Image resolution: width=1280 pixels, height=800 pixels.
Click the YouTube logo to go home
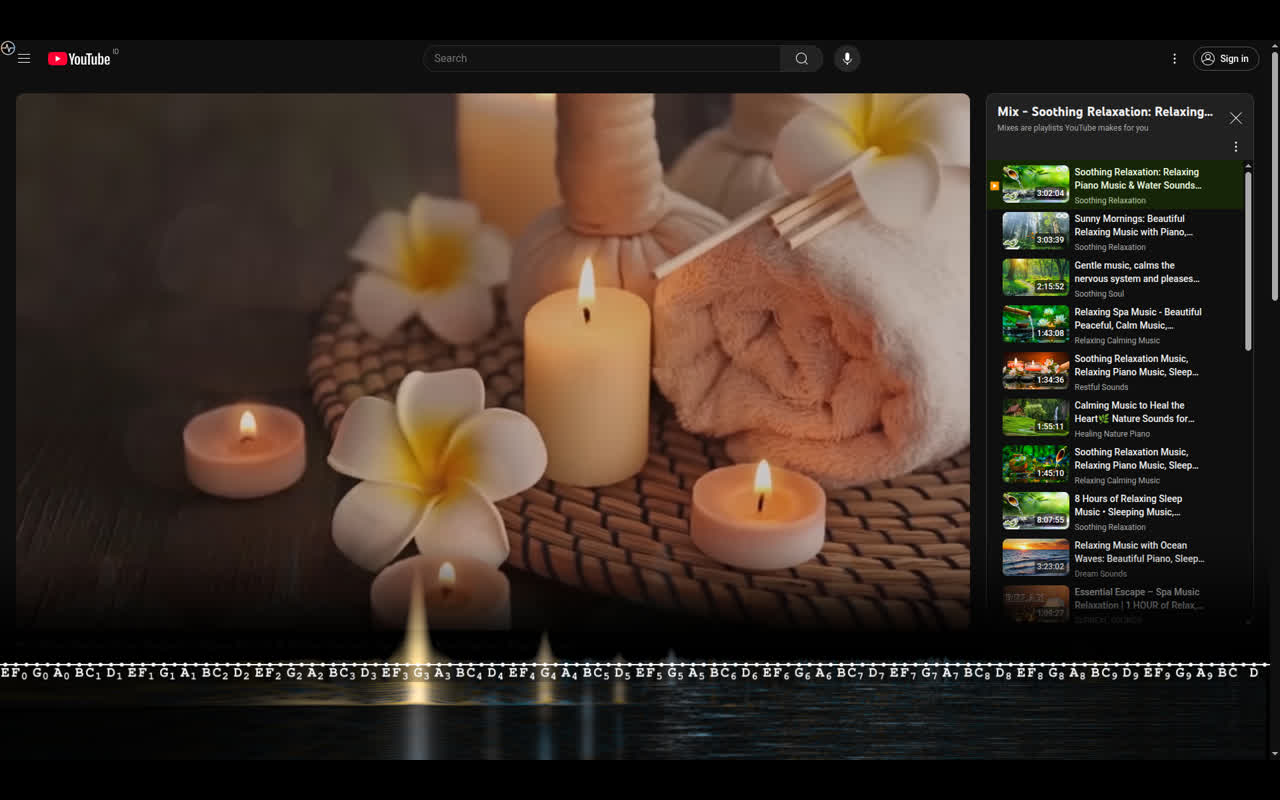pyautogui.click(x=80, y=58)
